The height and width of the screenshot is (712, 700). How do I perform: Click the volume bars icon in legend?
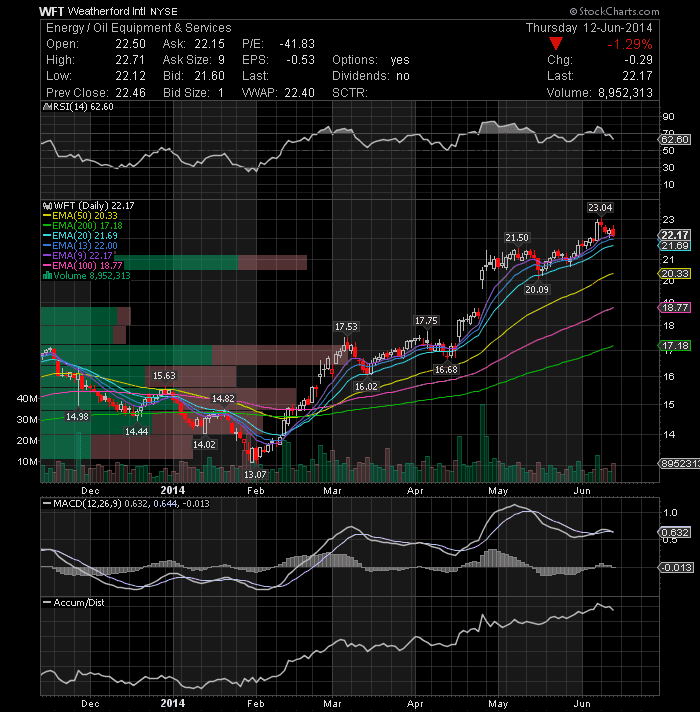pyautogui.click(x=47, y=276)
